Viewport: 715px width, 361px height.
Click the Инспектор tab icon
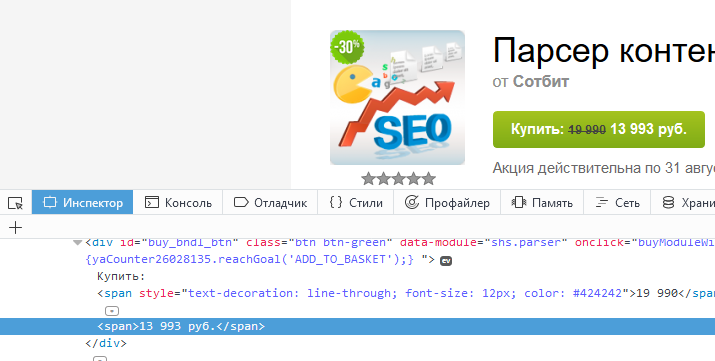click(50, 202)
